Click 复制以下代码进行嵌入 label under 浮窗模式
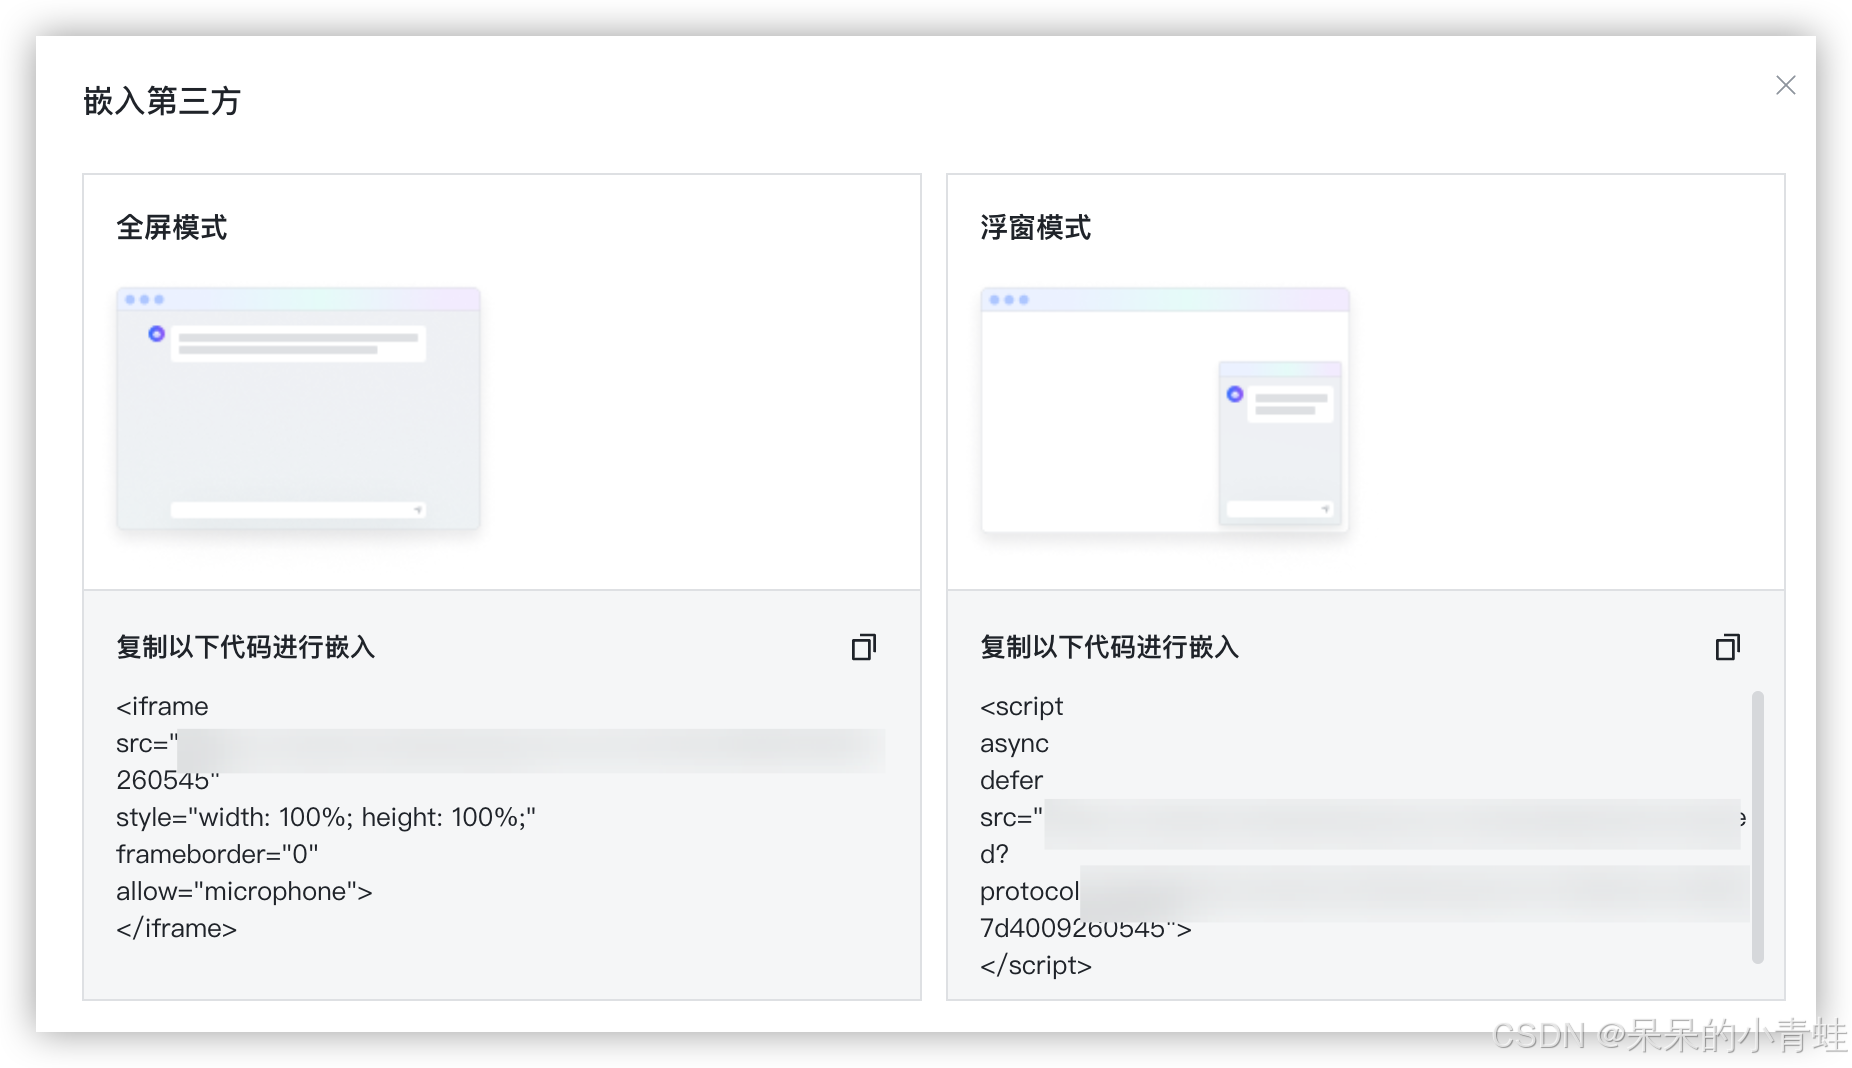This screenshot has height=1068, width=1852. pos(1109,647)
